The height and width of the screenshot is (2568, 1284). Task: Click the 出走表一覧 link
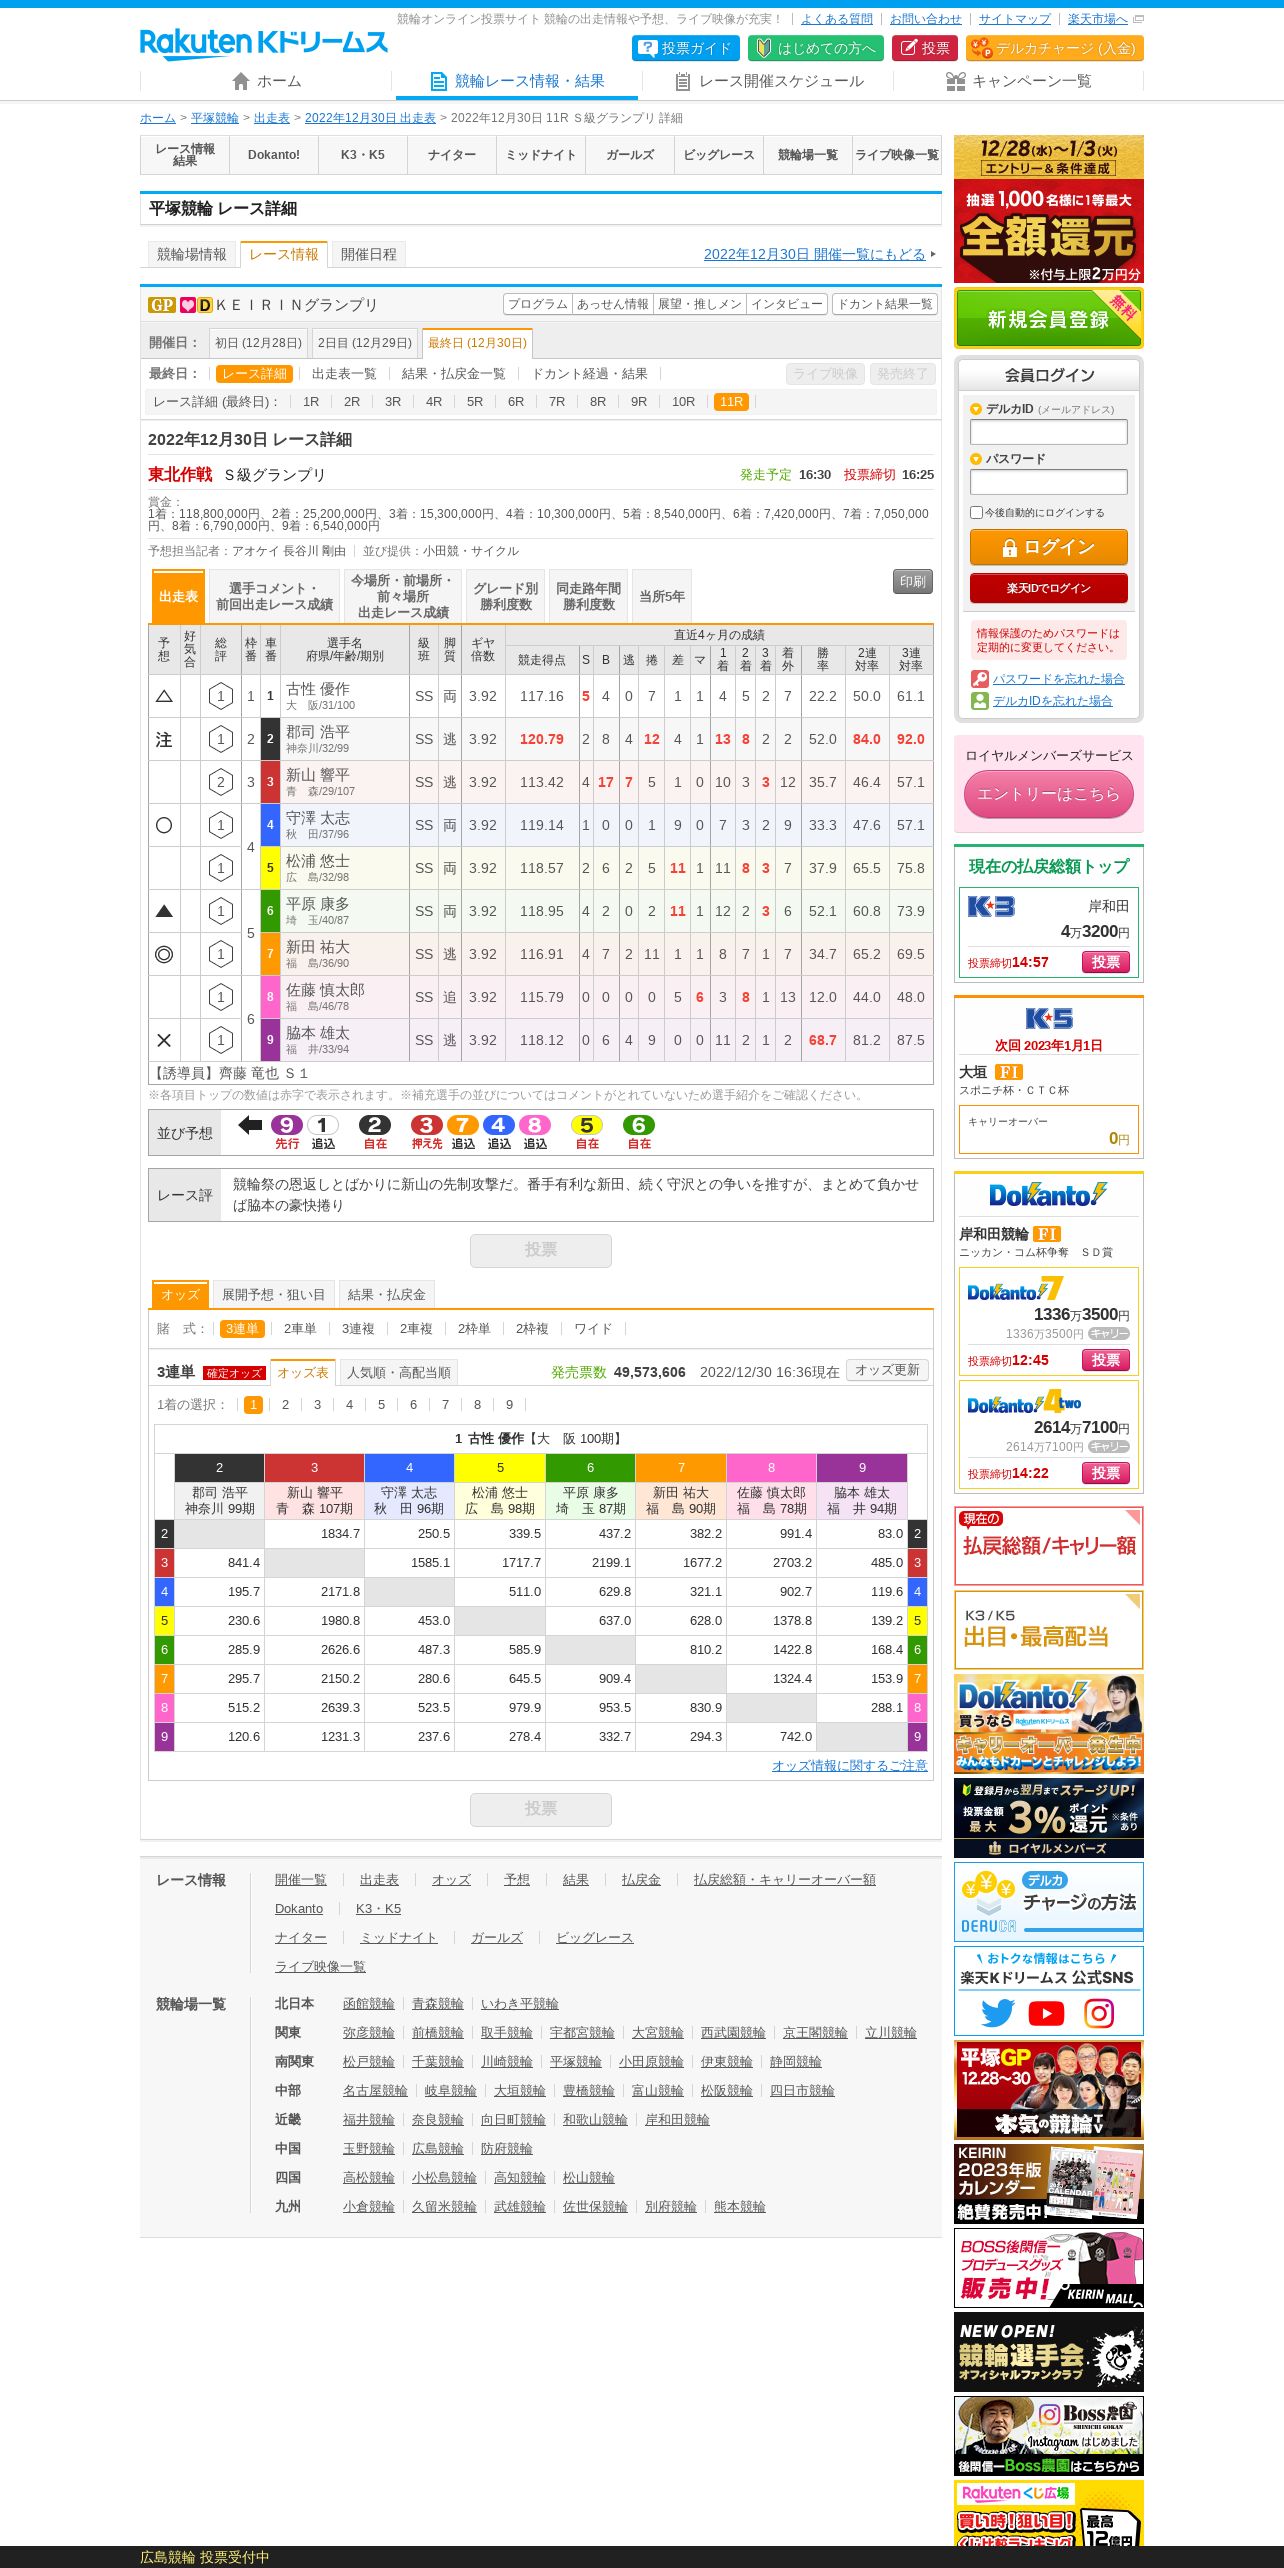click(344, 374)
